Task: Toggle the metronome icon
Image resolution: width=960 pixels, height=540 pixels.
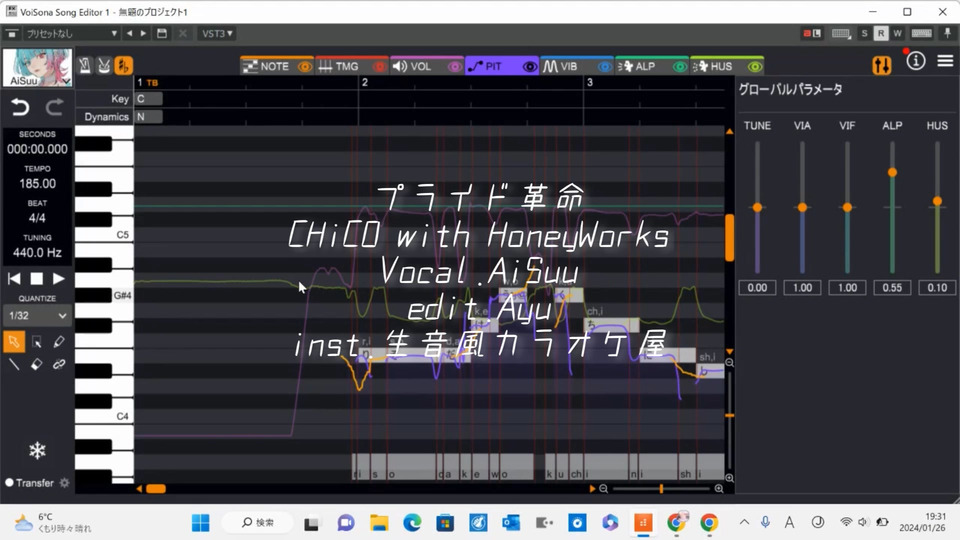Action: (85, 66)
